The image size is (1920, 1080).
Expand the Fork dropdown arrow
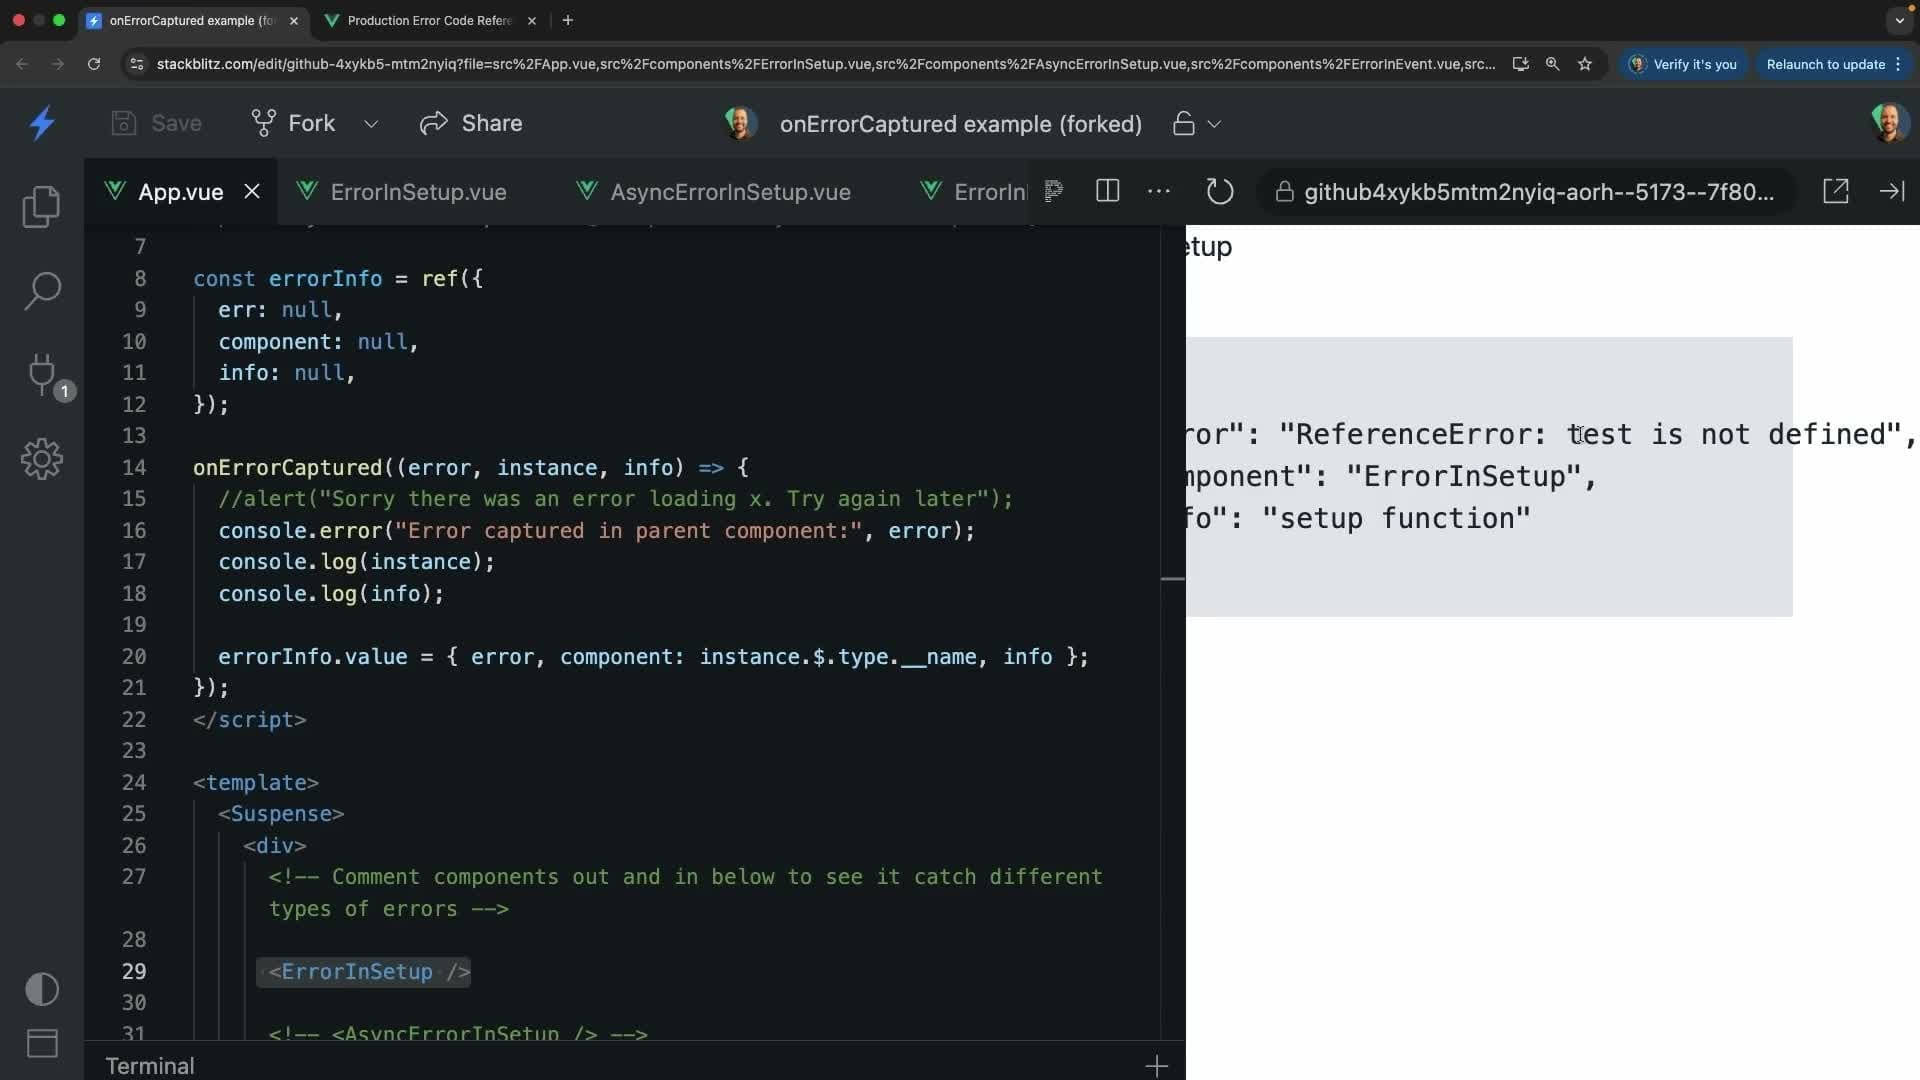click(371, 124)
